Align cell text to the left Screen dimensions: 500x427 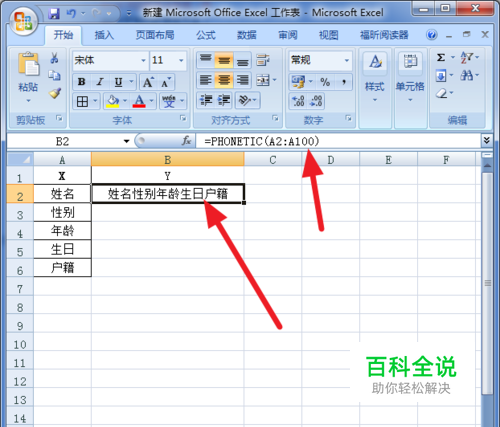tap(205, 80)
